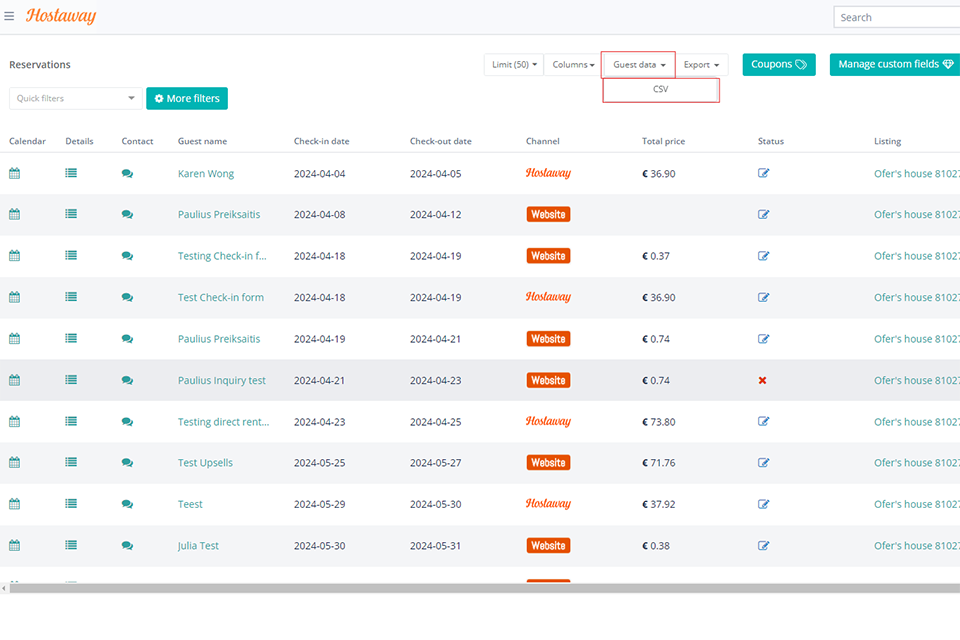Edit status for Test Upsells reservation
The width and height of the screenshot is (960, 640).
point(763,462)
